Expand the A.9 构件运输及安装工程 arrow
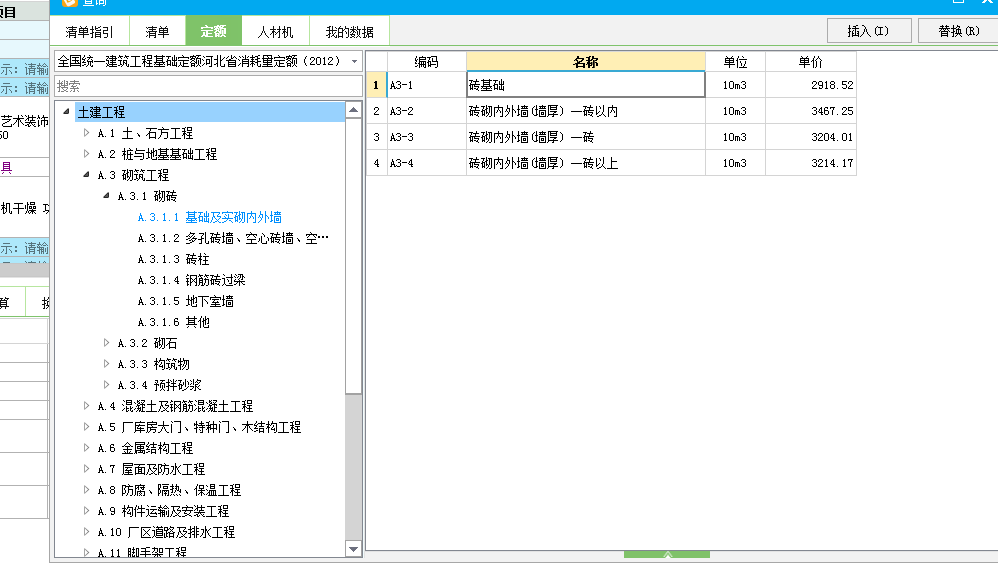 coord(87,511)
